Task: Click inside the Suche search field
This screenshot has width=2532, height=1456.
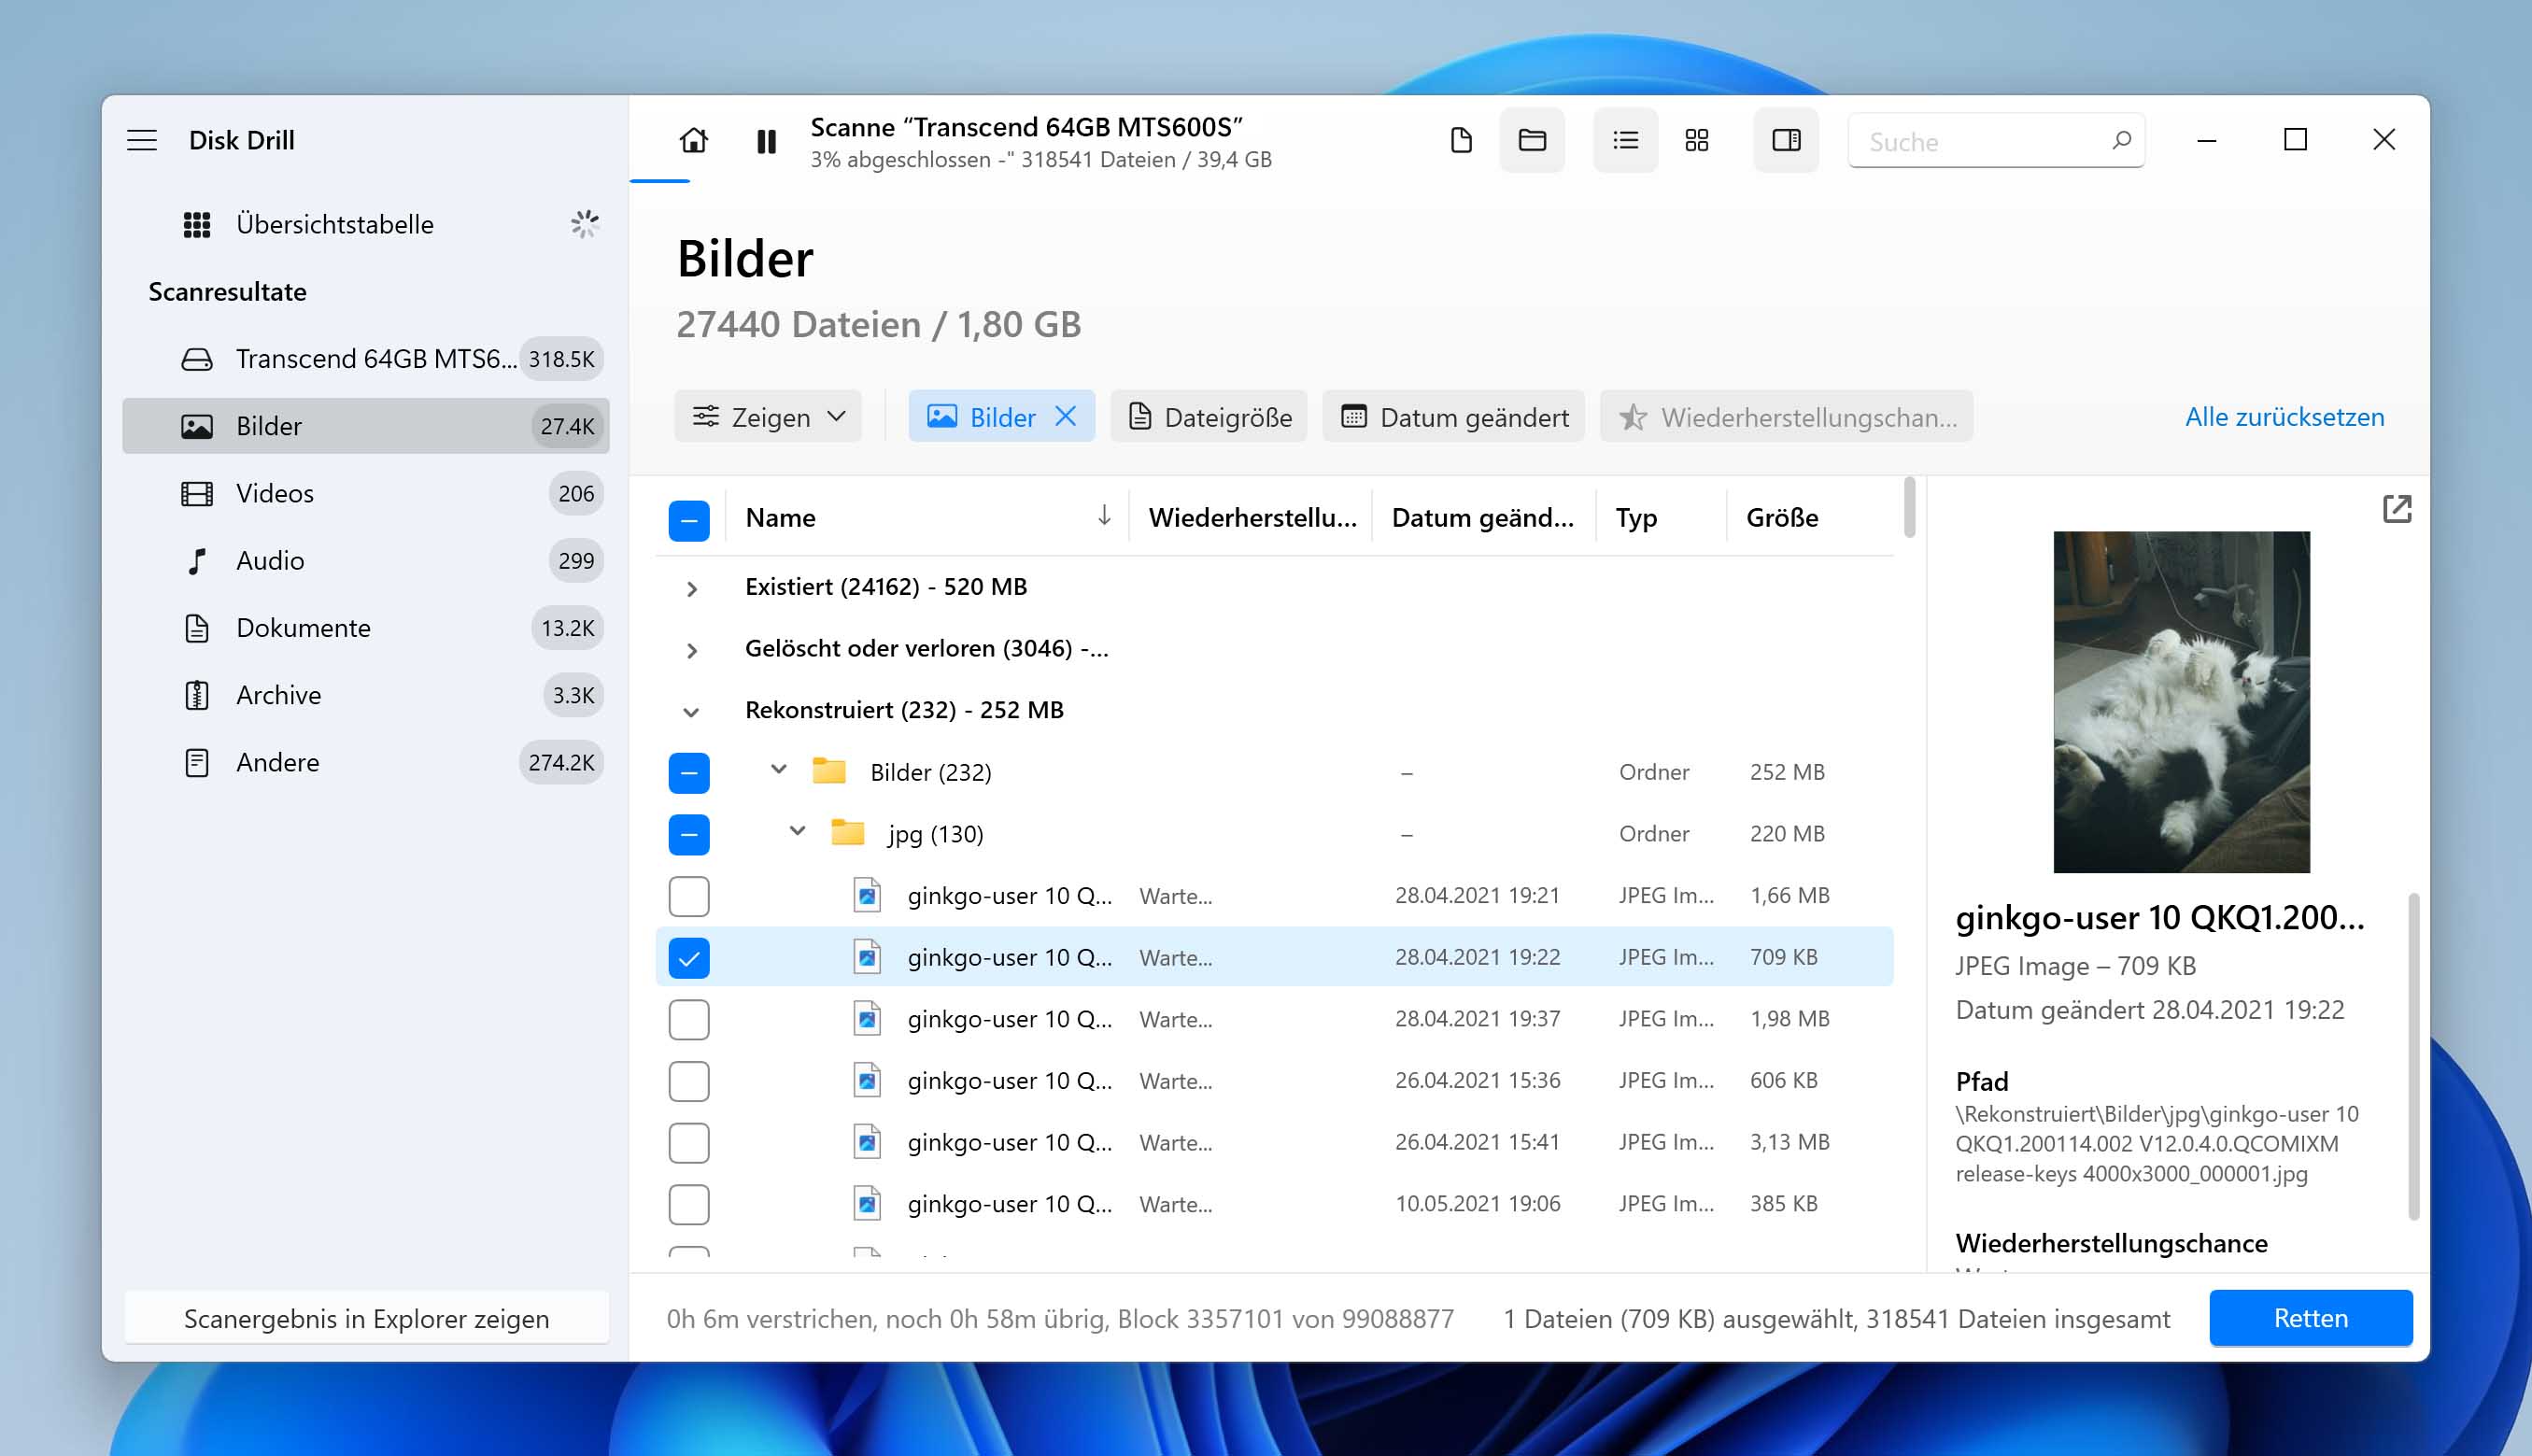Action: pyautogui.click(x=1997, y=141)
